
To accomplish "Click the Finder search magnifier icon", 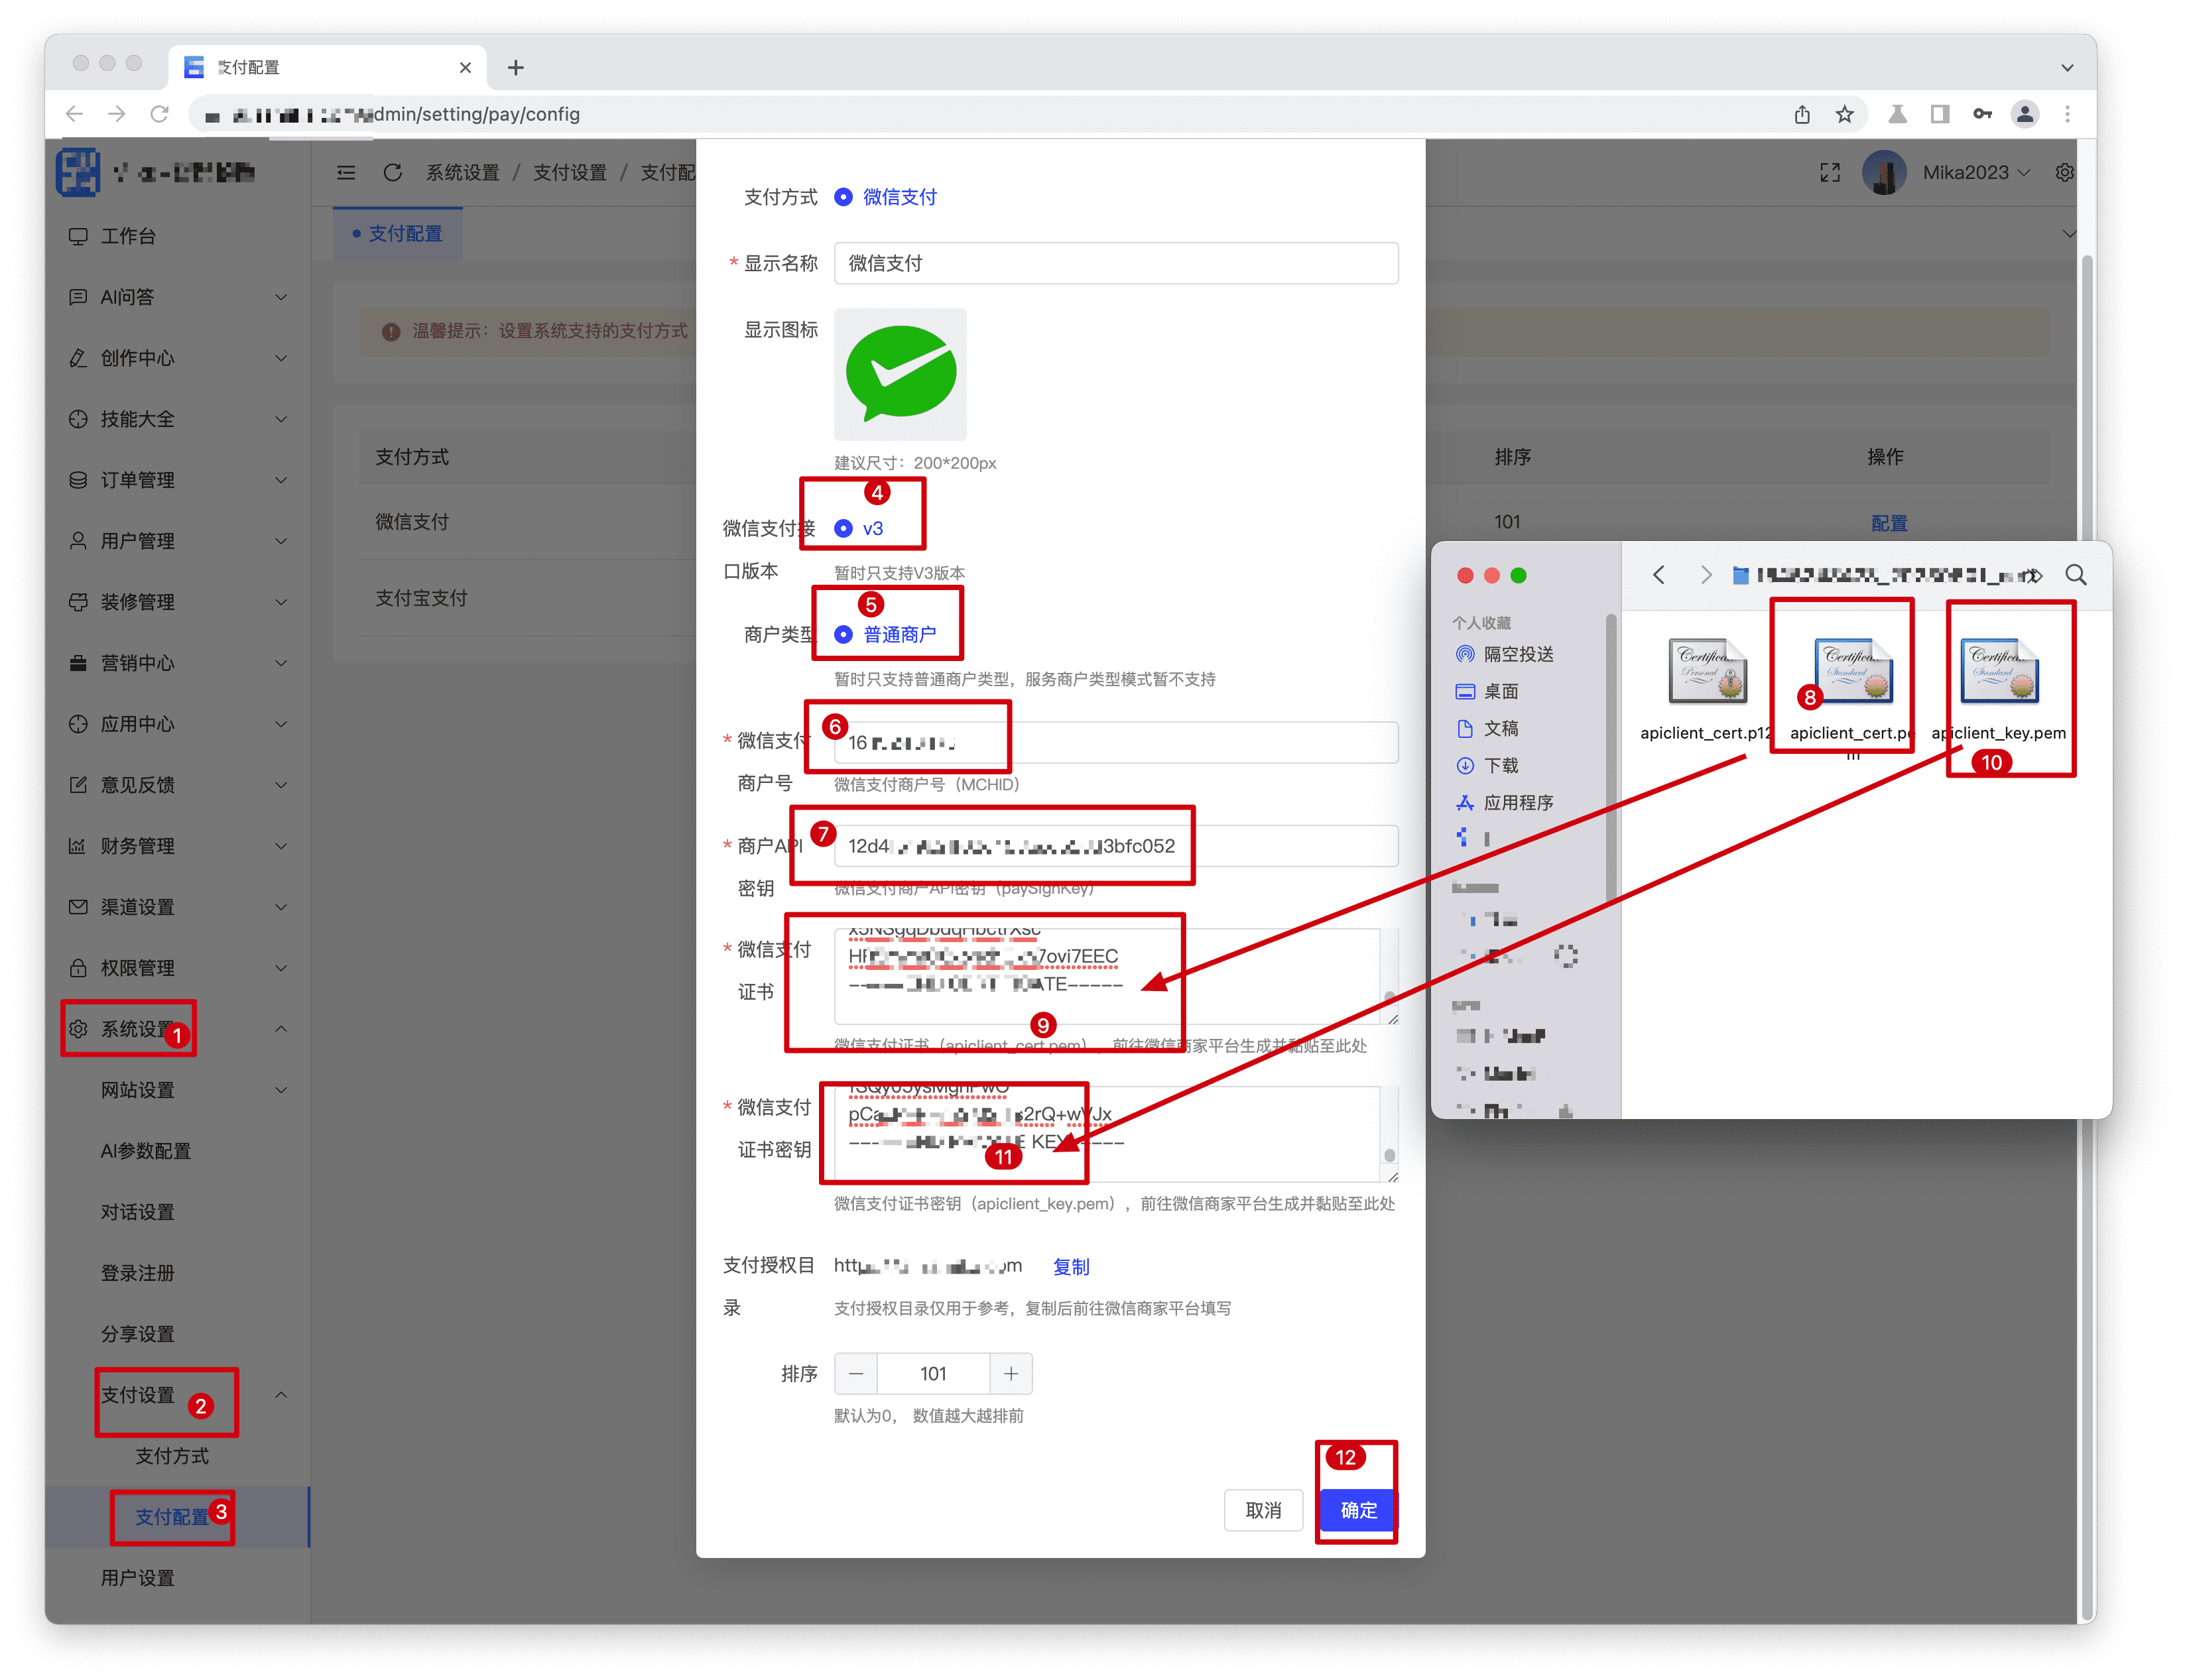I will (2075, 575).
